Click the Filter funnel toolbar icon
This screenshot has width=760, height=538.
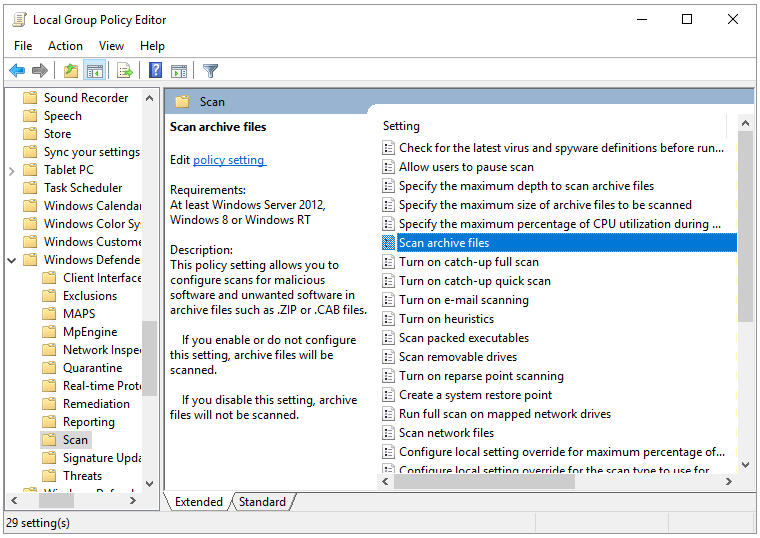click(x=210, y=71)
